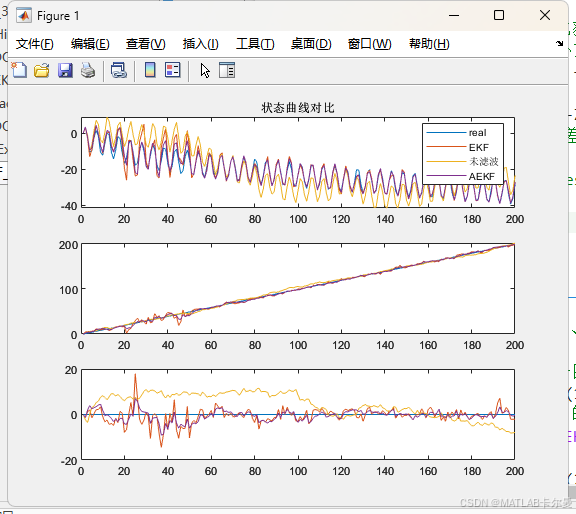Print the figure using the printer icon
Screen dimensions: 576x514
tap(88, 70)
